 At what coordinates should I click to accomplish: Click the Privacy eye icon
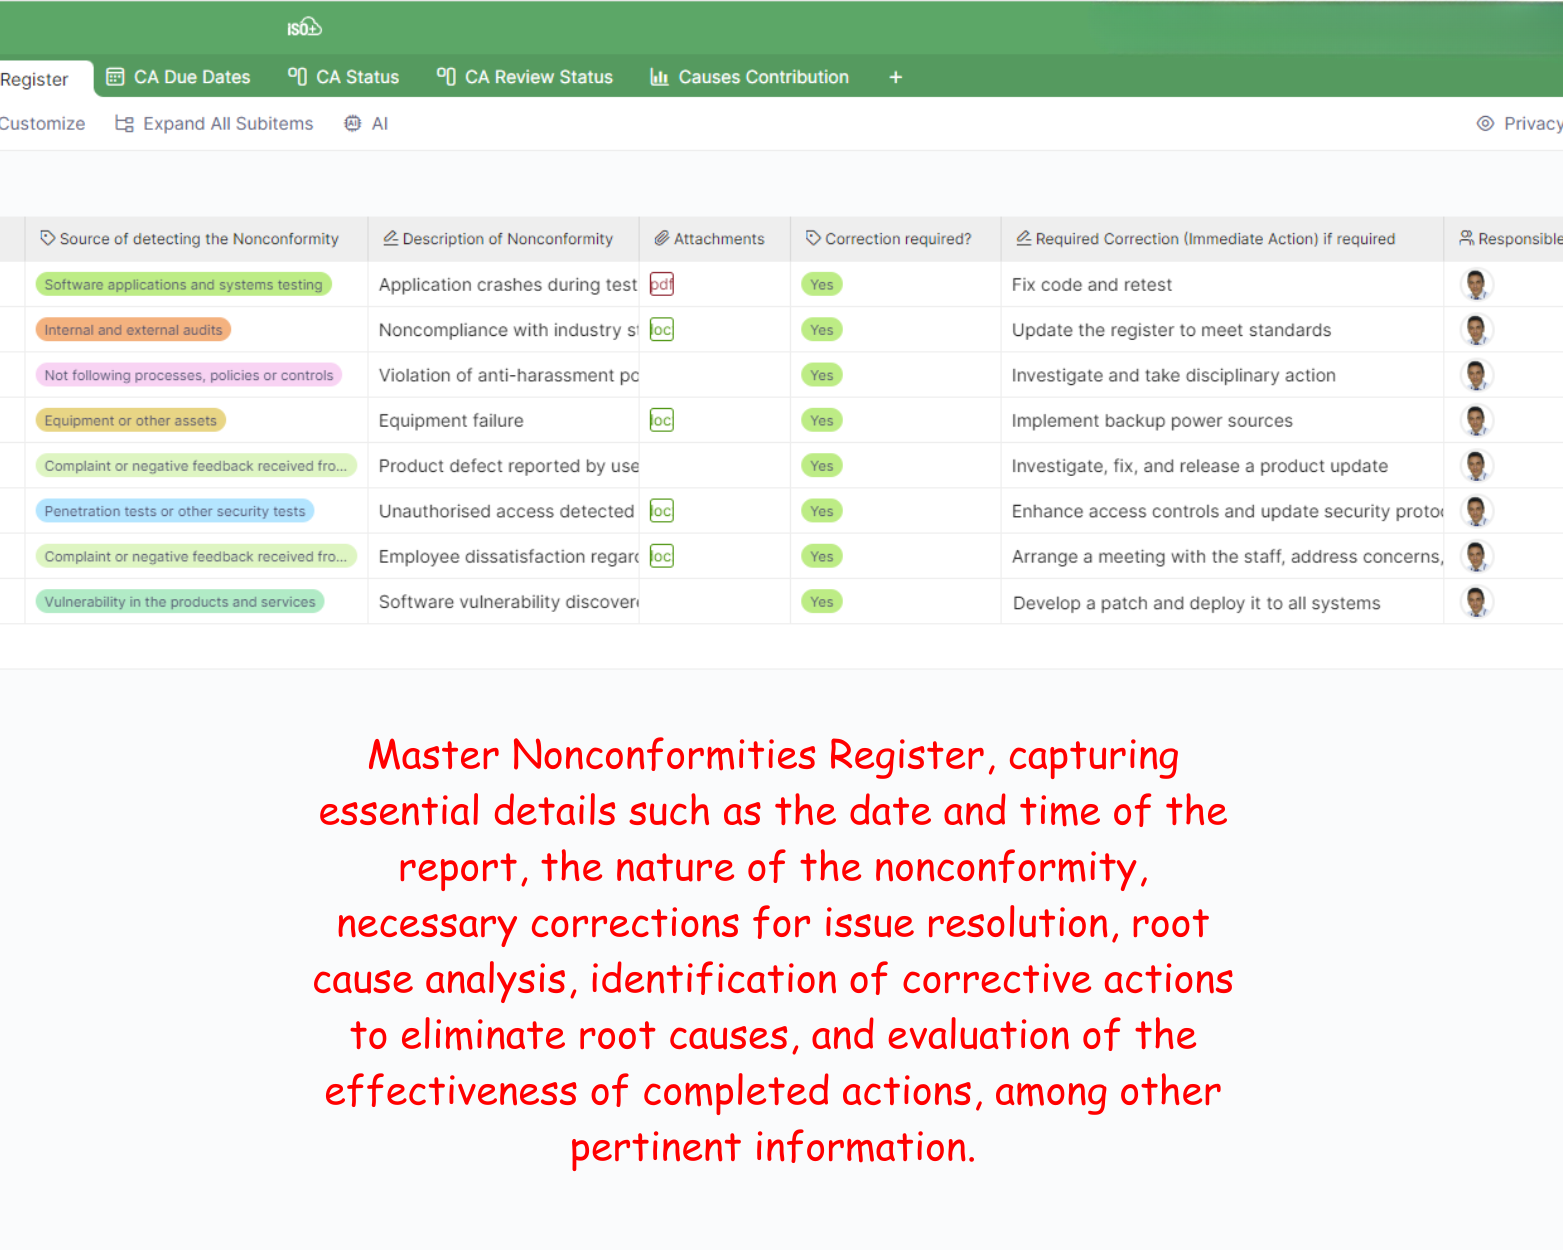tap(1485, 123)
